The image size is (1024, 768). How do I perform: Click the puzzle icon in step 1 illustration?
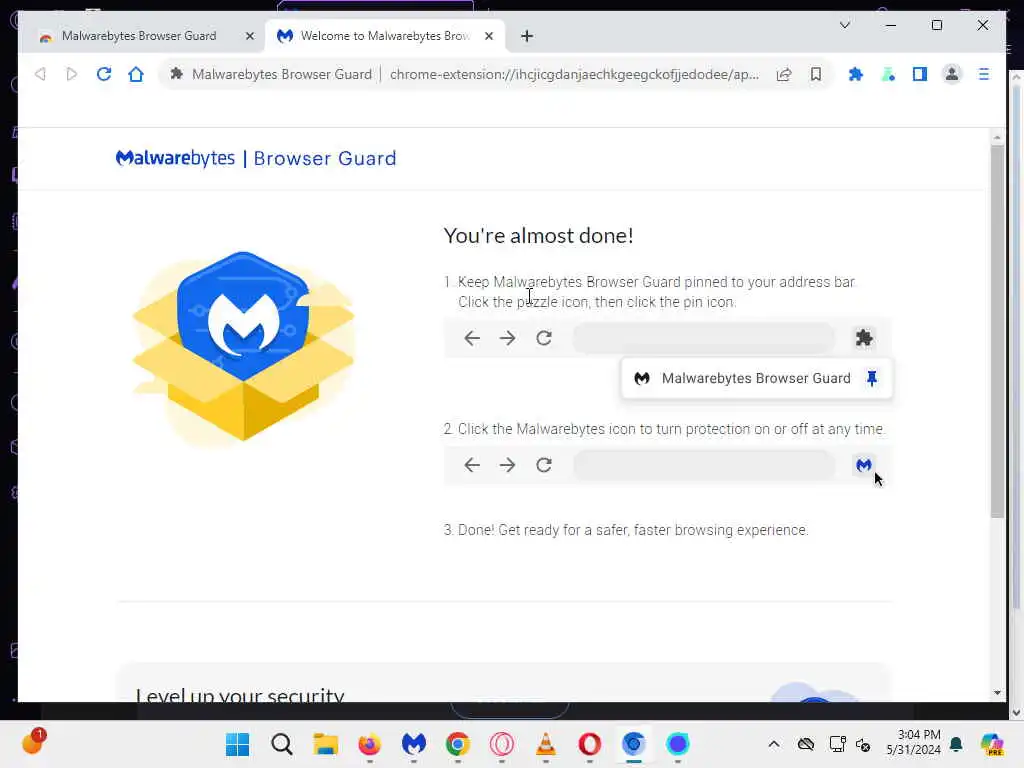coord(864,338)
